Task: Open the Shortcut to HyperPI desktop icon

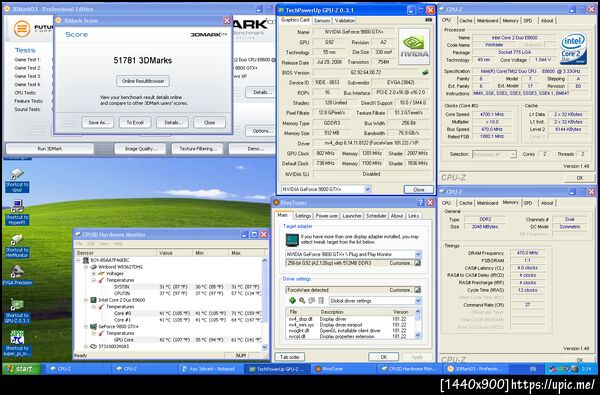Action: coord(17,212)
